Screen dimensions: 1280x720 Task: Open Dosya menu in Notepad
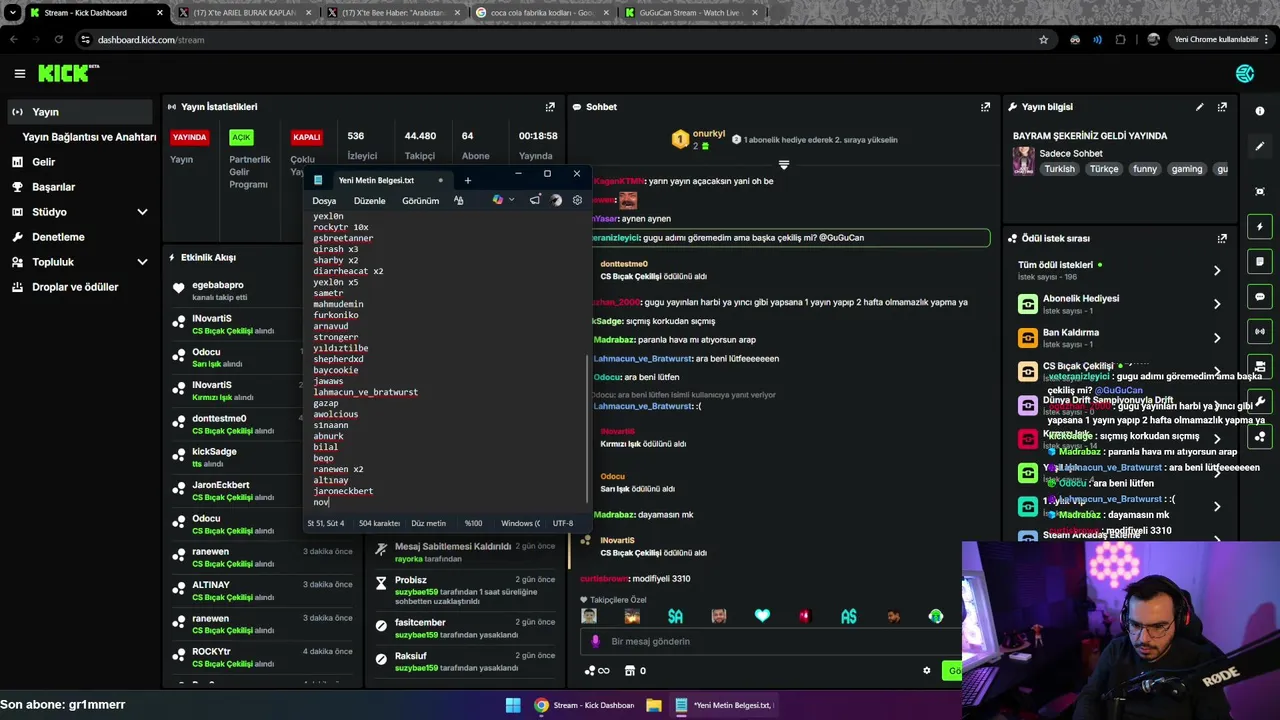click(x=324, y=201)
